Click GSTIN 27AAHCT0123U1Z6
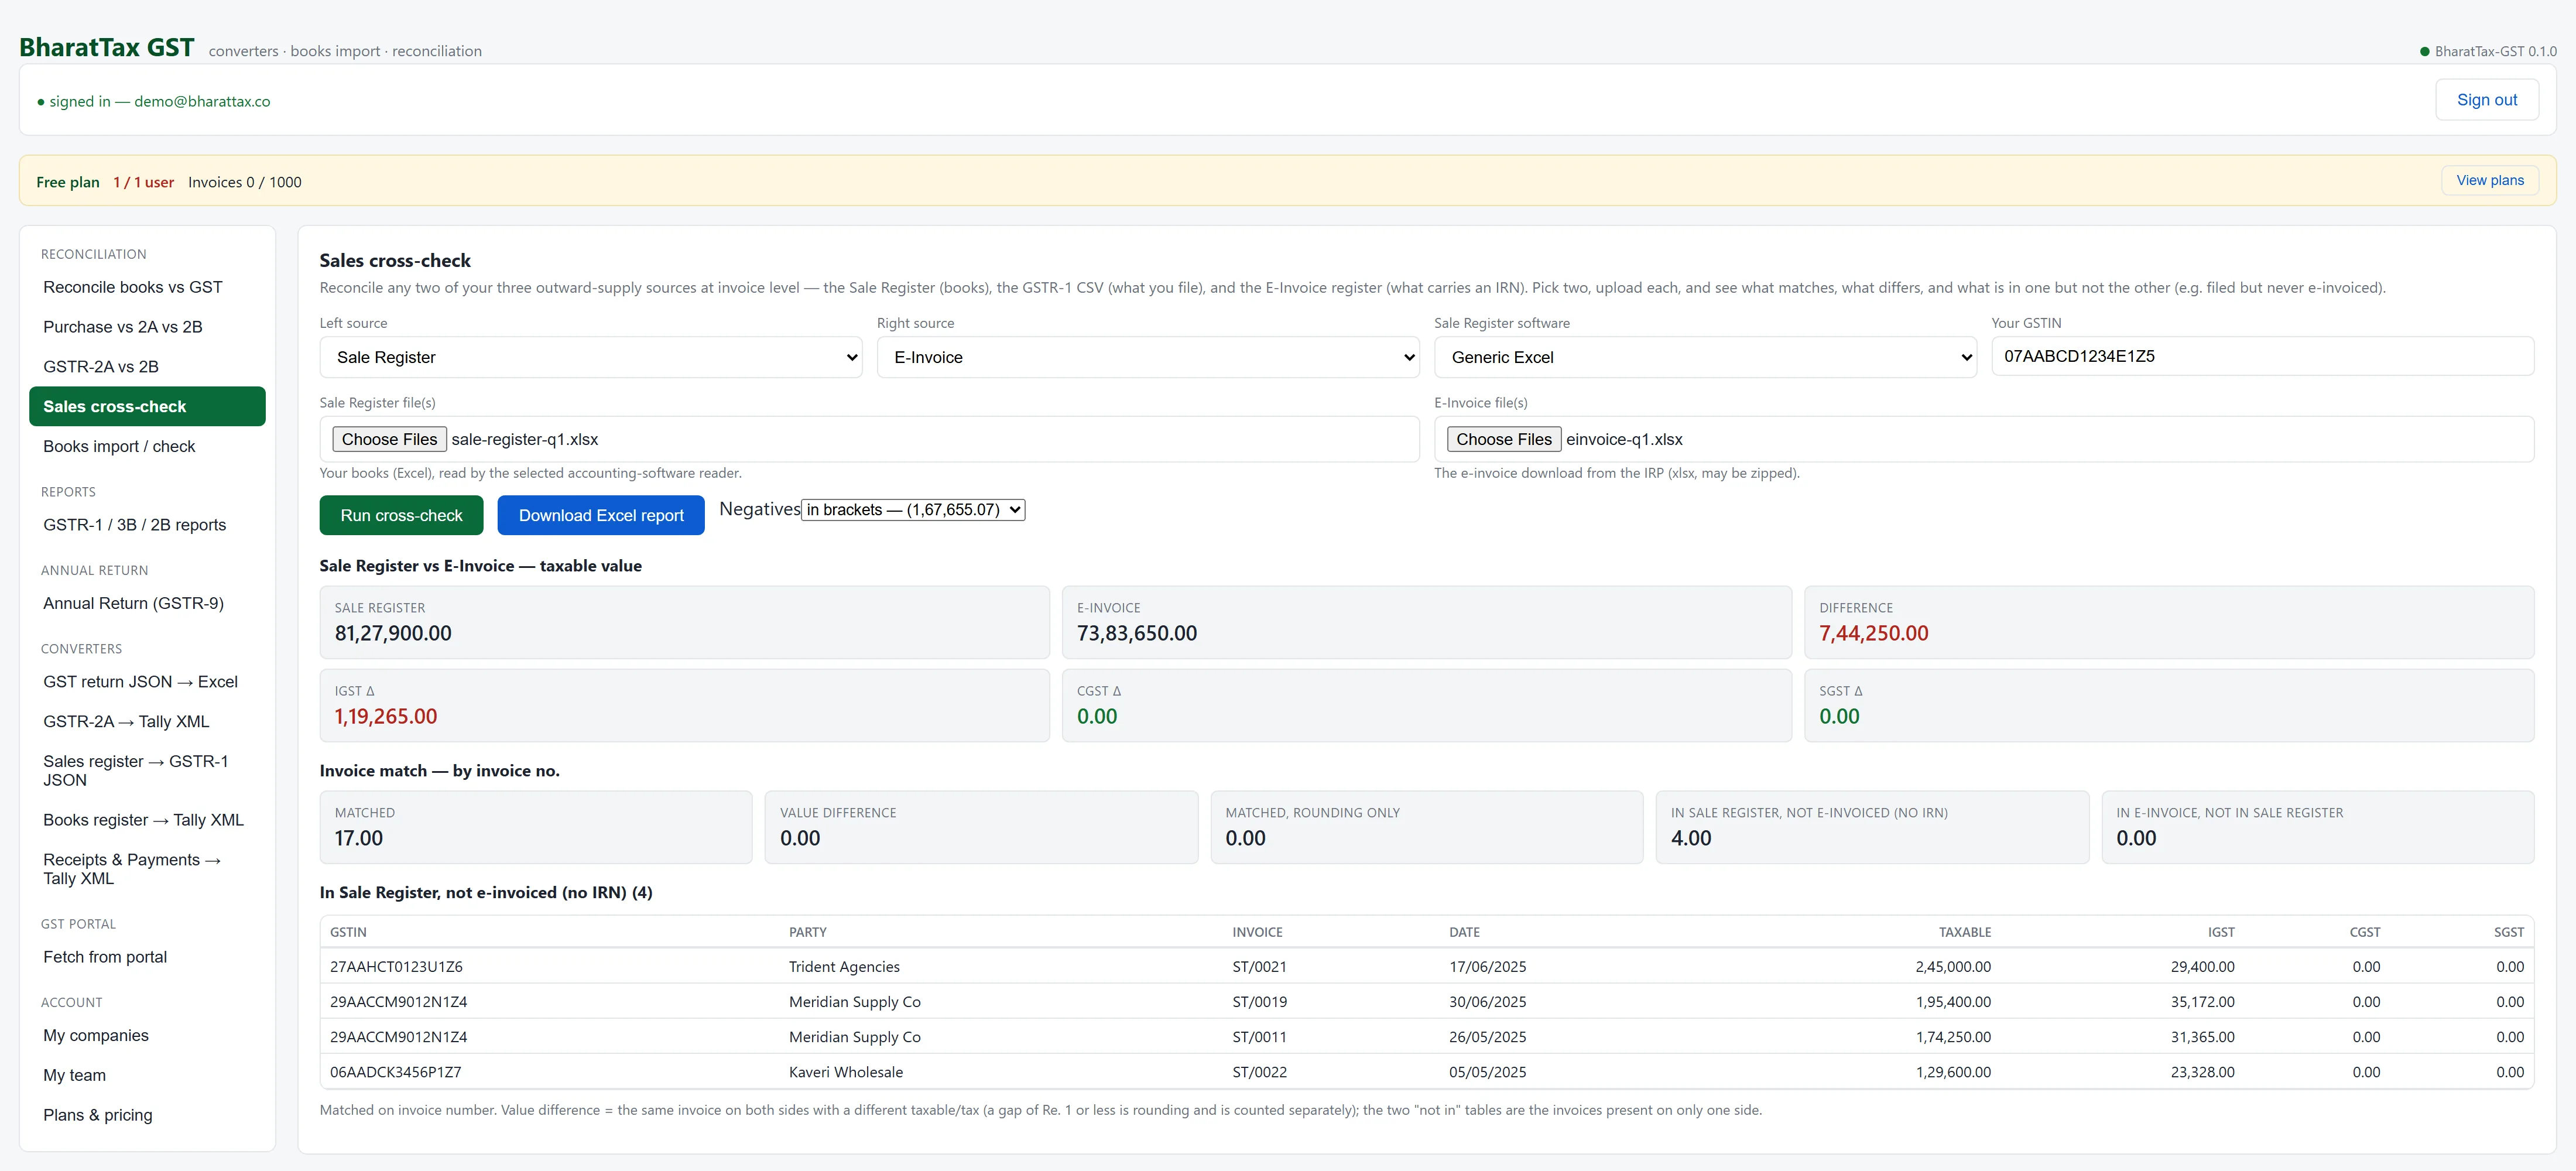2576x1171 pixels. pos(396,967)
